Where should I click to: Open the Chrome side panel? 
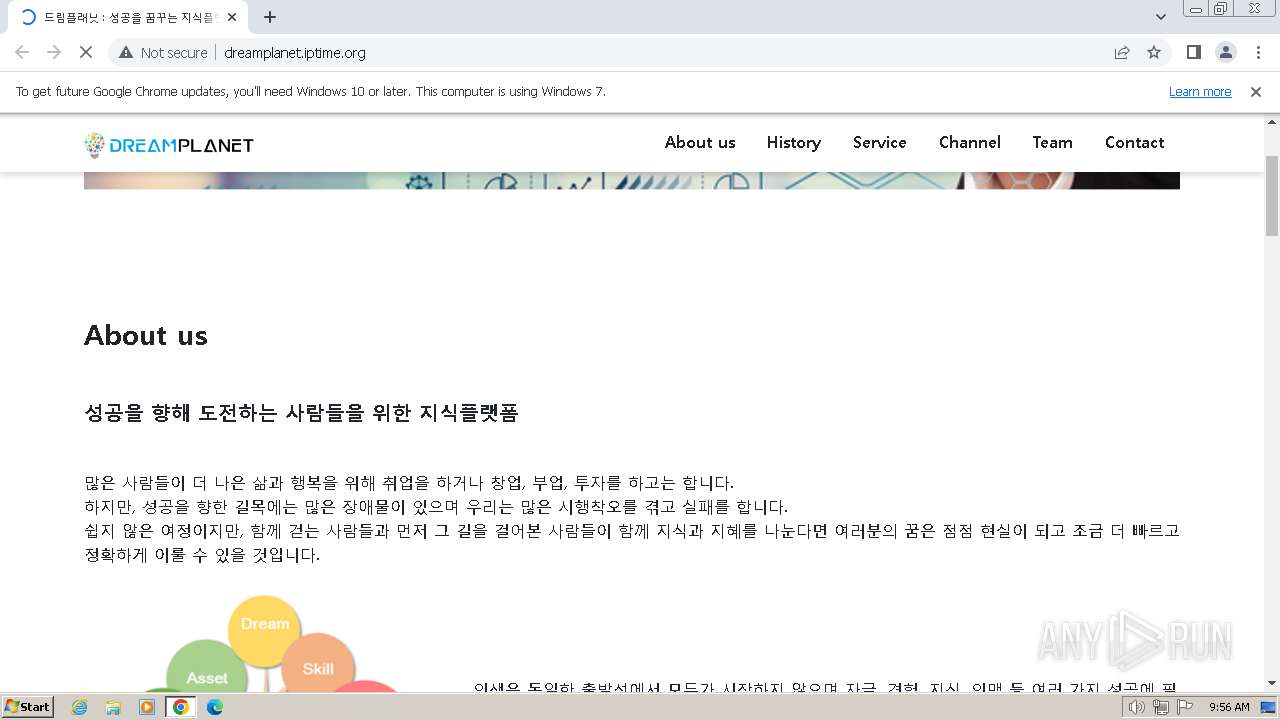[1193, 52]
